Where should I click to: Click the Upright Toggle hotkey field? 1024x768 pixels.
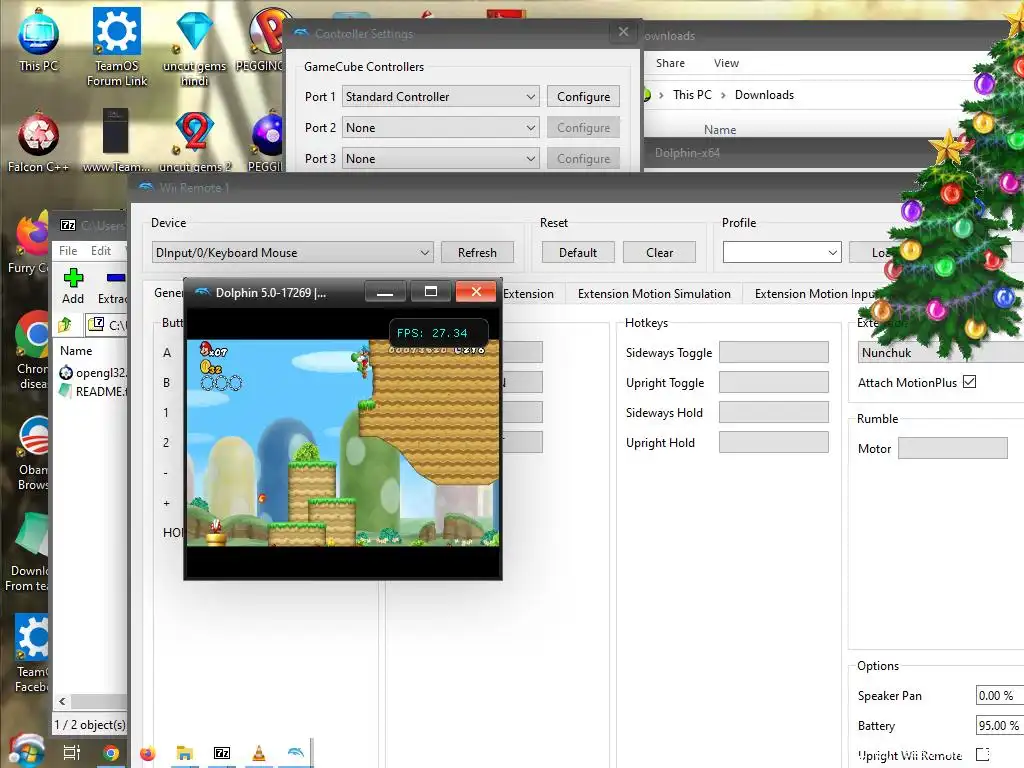pyautogui.click(x=774, y=383)
